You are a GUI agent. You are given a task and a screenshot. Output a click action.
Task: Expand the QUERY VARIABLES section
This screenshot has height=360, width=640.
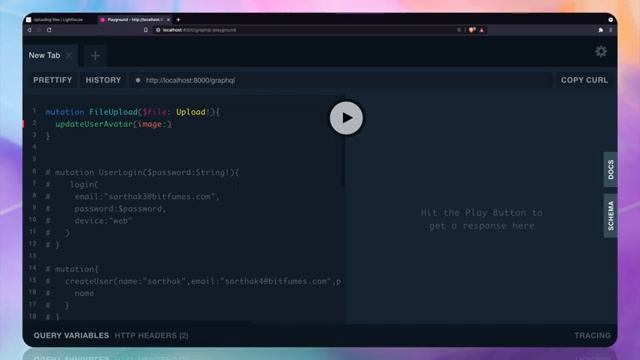pos(71,336)
